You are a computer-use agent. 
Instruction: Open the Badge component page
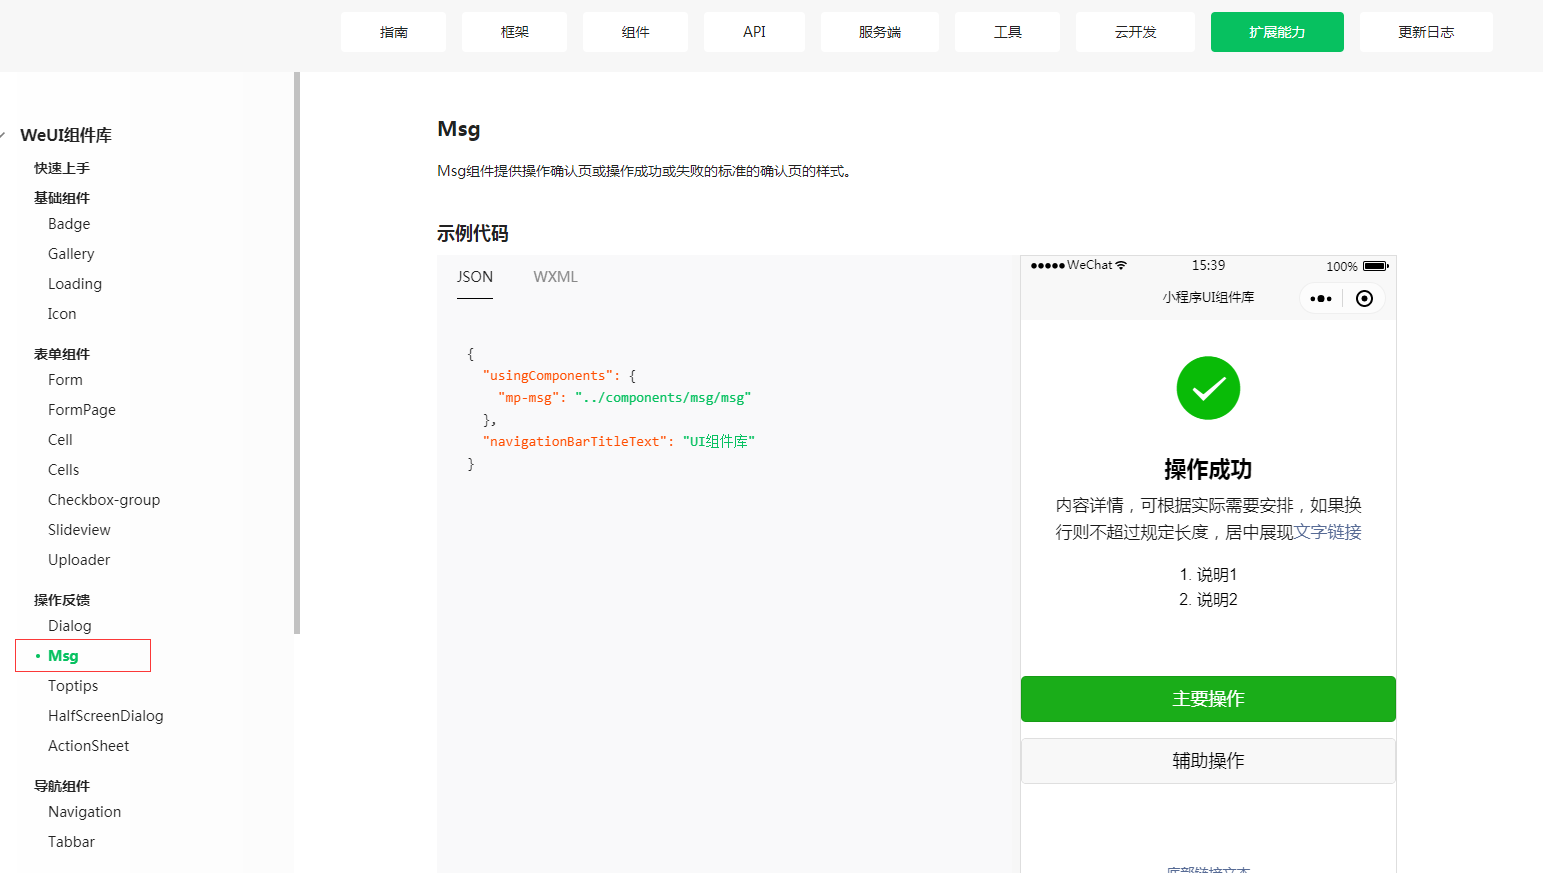click(x=69, y=224)
